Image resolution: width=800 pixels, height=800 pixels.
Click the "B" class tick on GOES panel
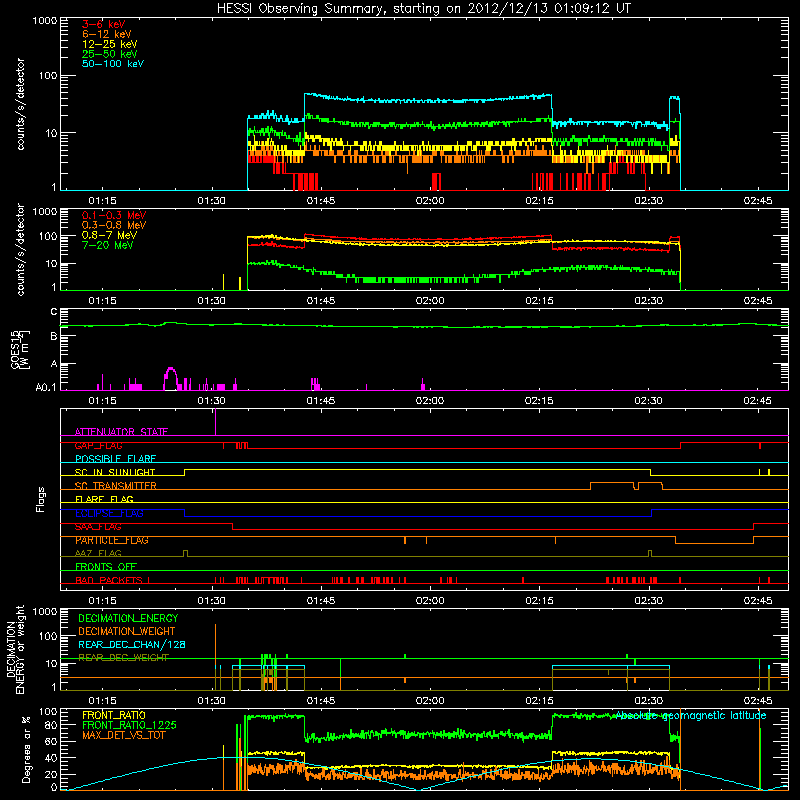coord(54,336)
